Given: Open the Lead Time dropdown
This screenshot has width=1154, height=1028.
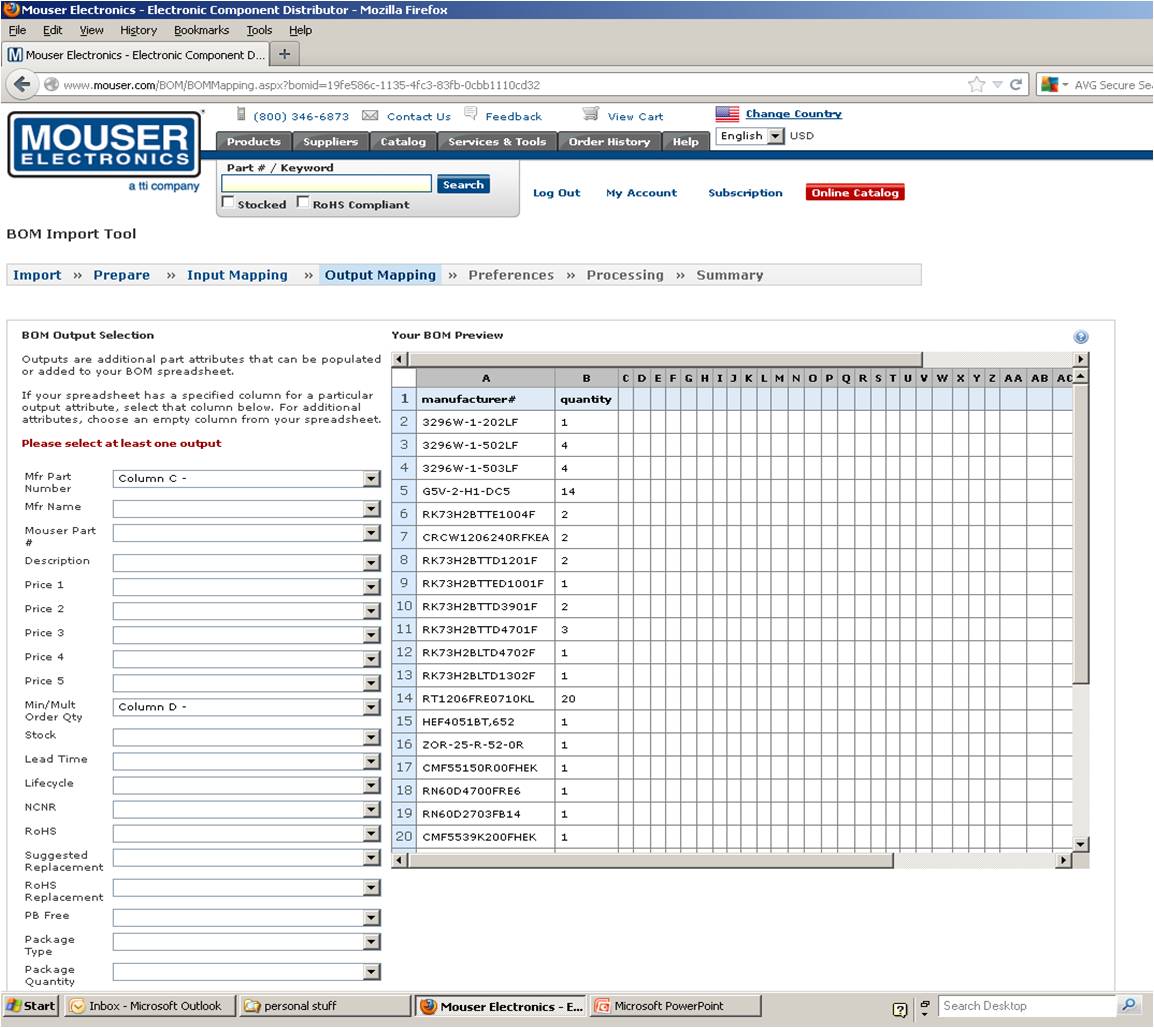Looking at the screenshot, I should pyautogui.click(x=247, y=762).
